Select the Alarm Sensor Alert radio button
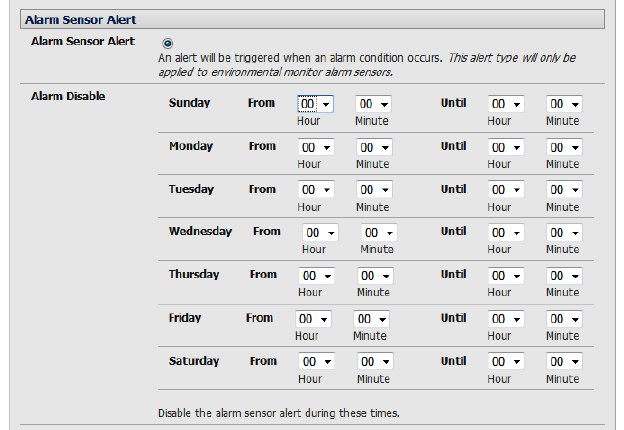The image size is (624, 430). pos(167,42)
